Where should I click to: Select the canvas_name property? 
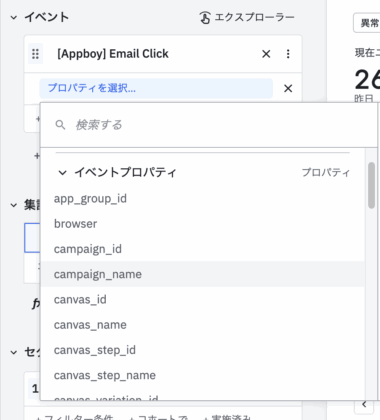(203, 325)
